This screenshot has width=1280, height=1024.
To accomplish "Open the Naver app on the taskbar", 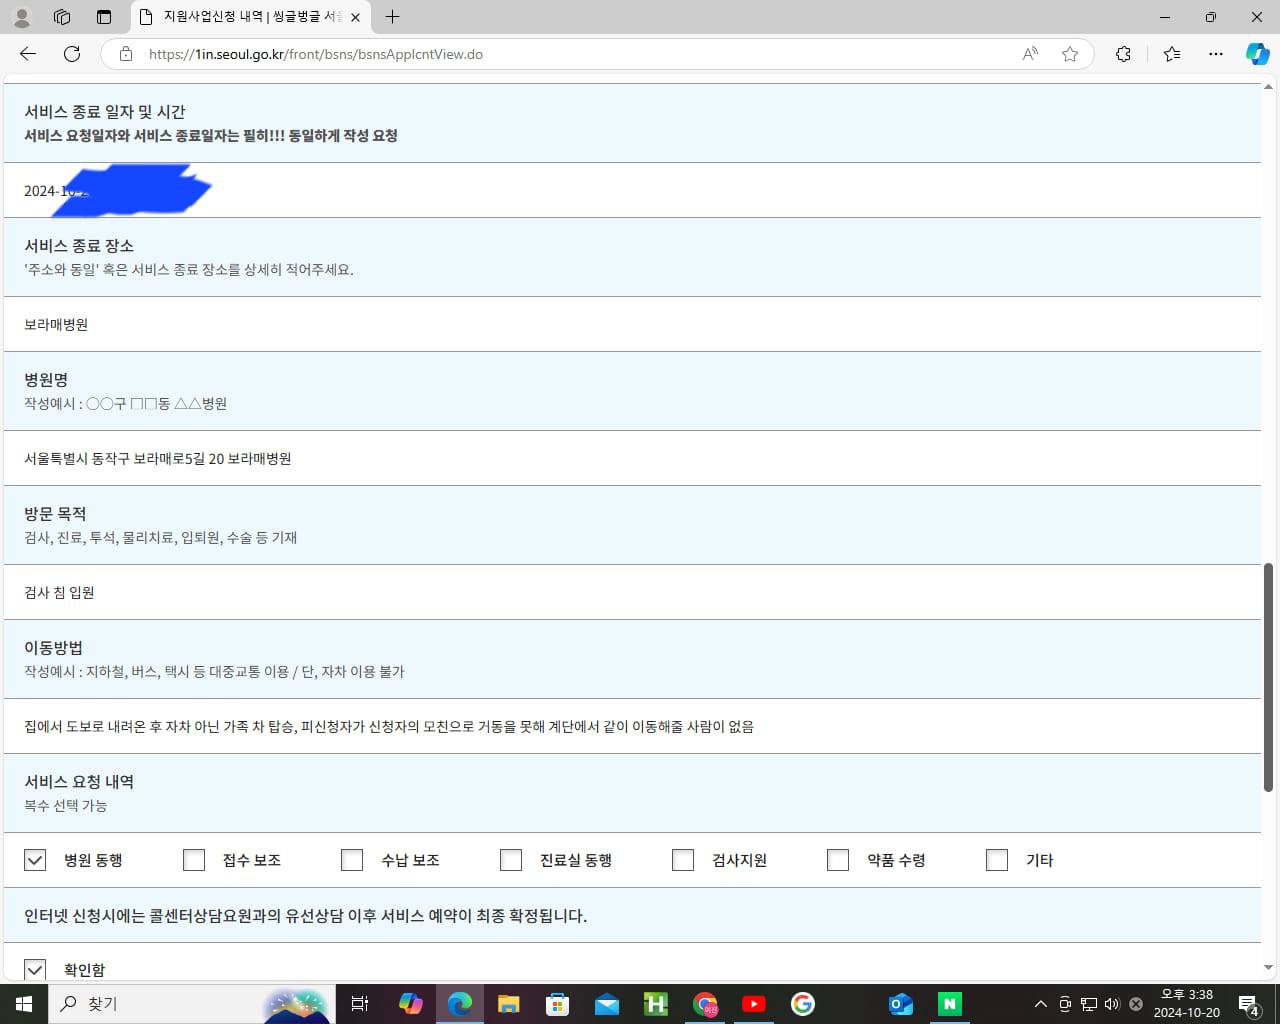I will click(x=950, y=1004).
